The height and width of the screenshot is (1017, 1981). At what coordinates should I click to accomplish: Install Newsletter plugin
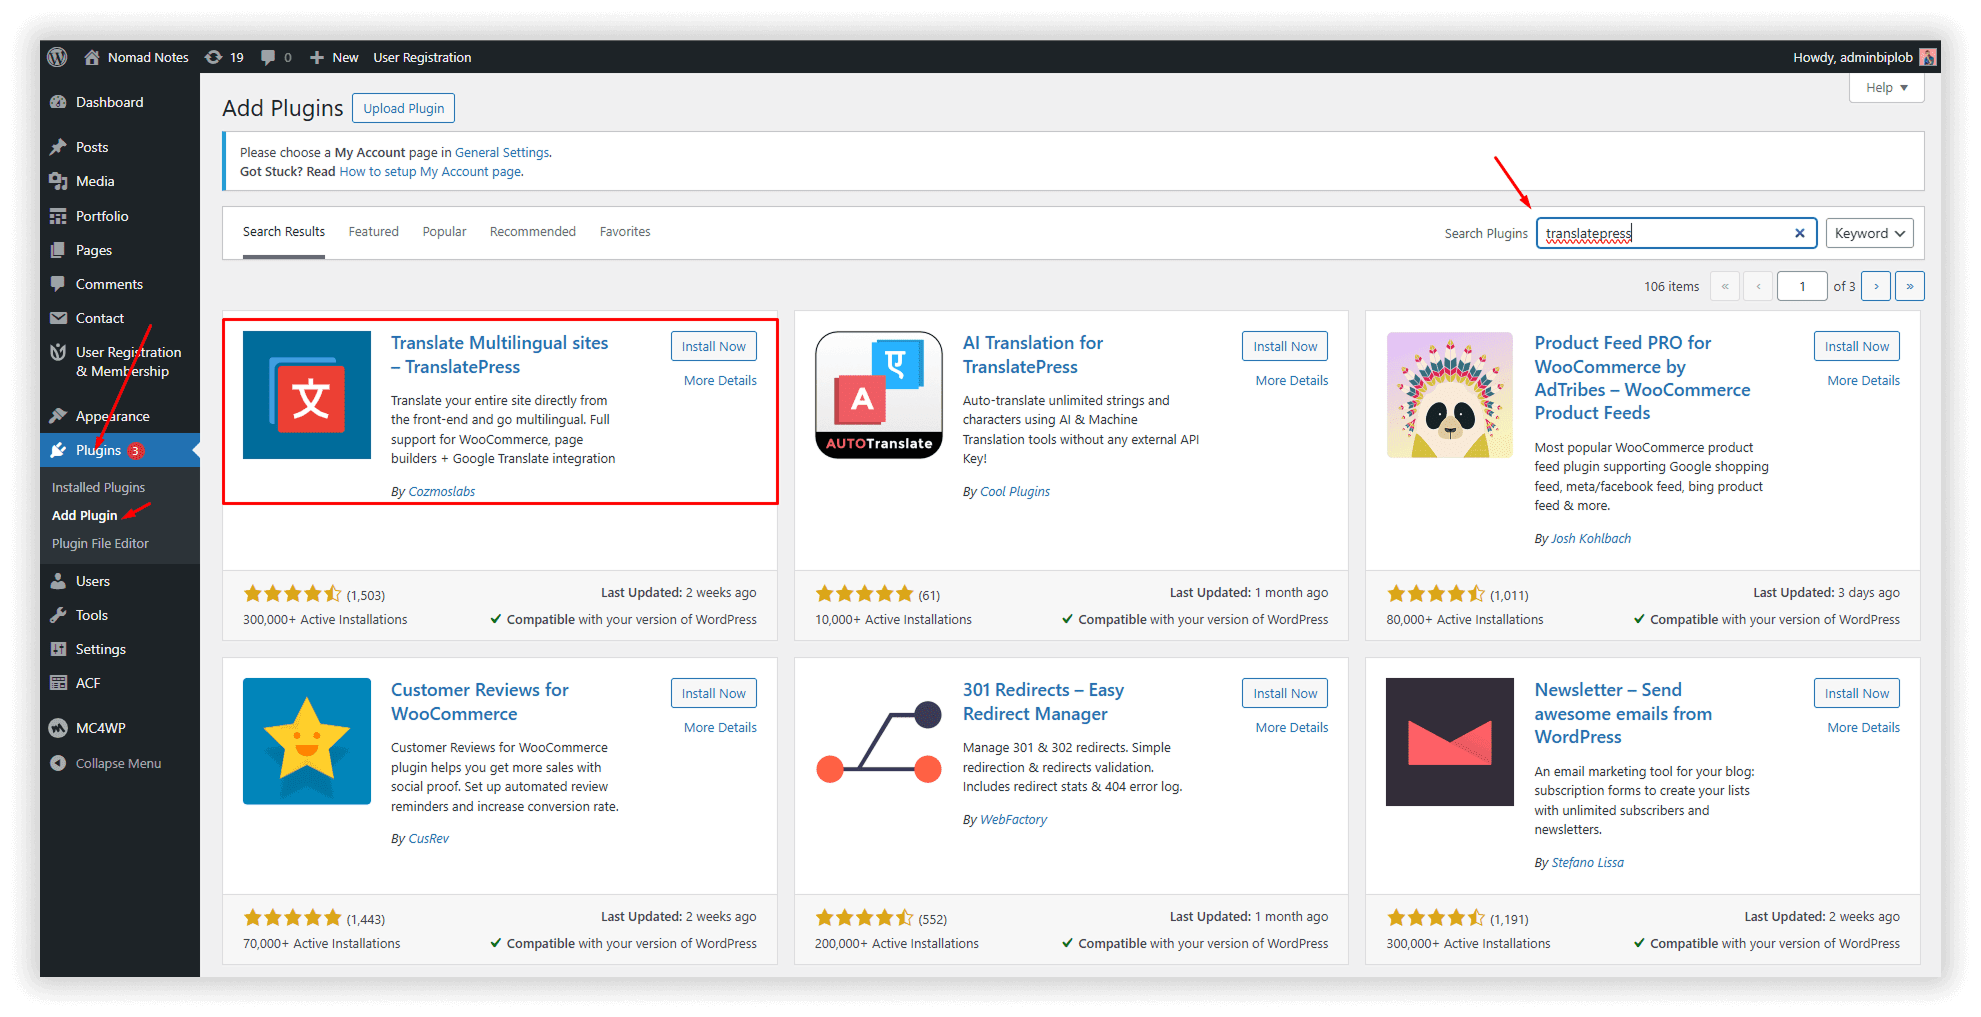(1857, 693)
